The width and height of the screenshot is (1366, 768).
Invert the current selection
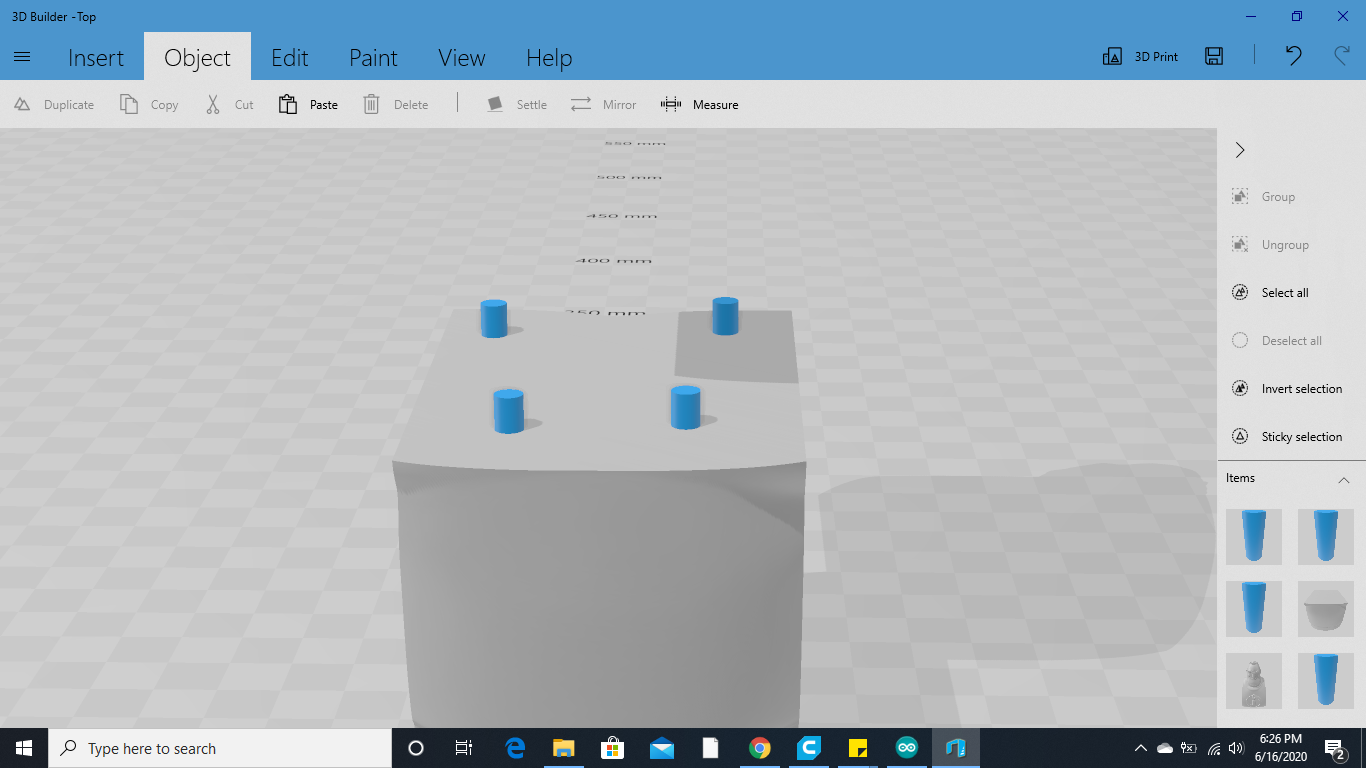coord(1290,388)
